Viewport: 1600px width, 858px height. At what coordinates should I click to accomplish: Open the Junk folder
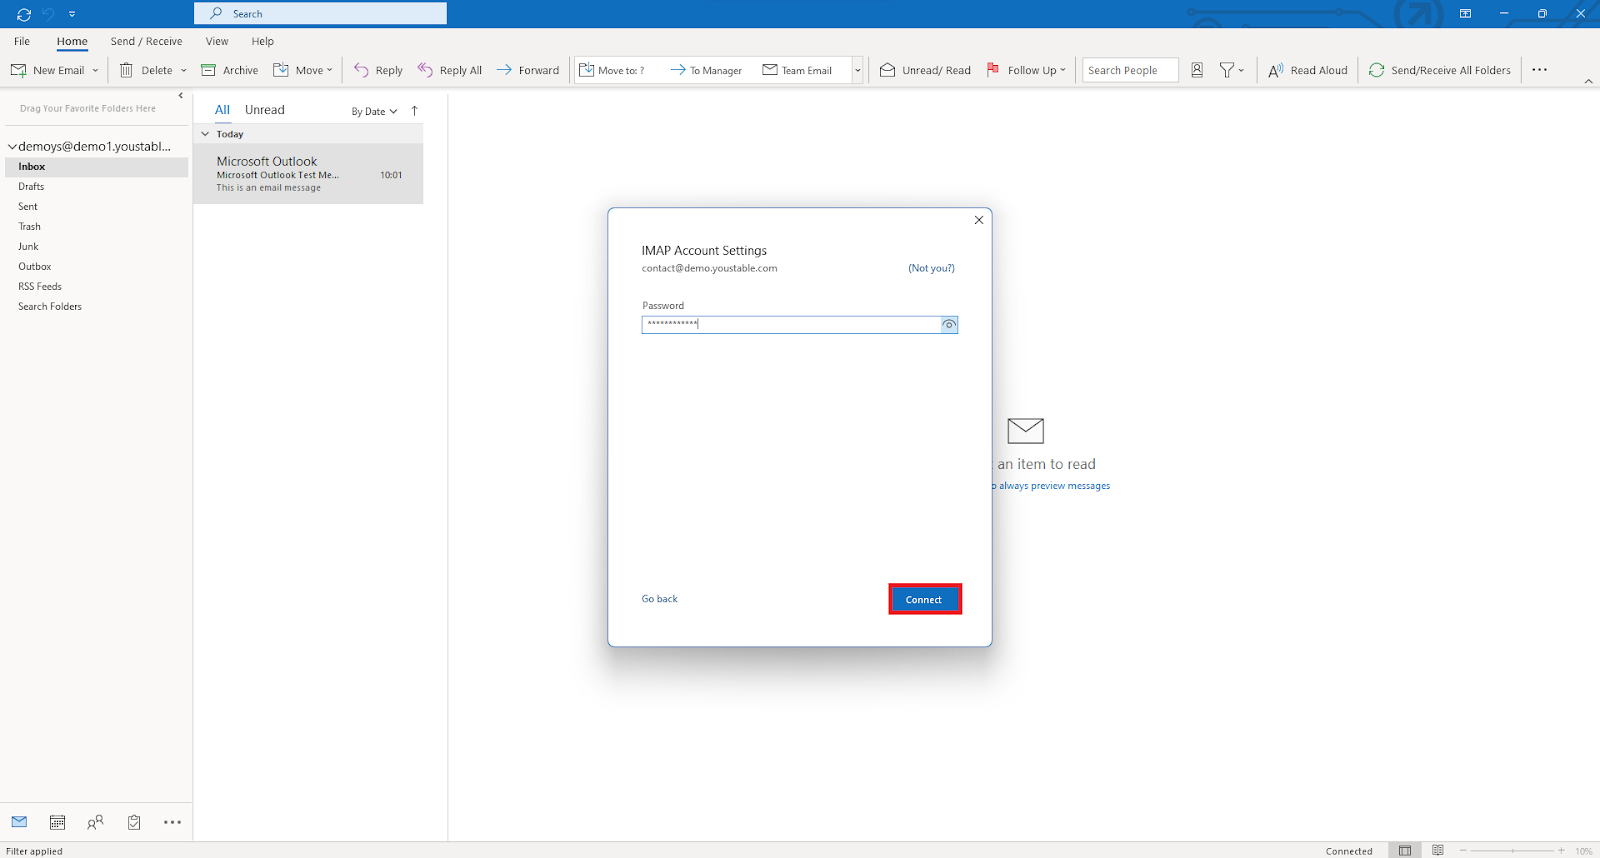28,247
